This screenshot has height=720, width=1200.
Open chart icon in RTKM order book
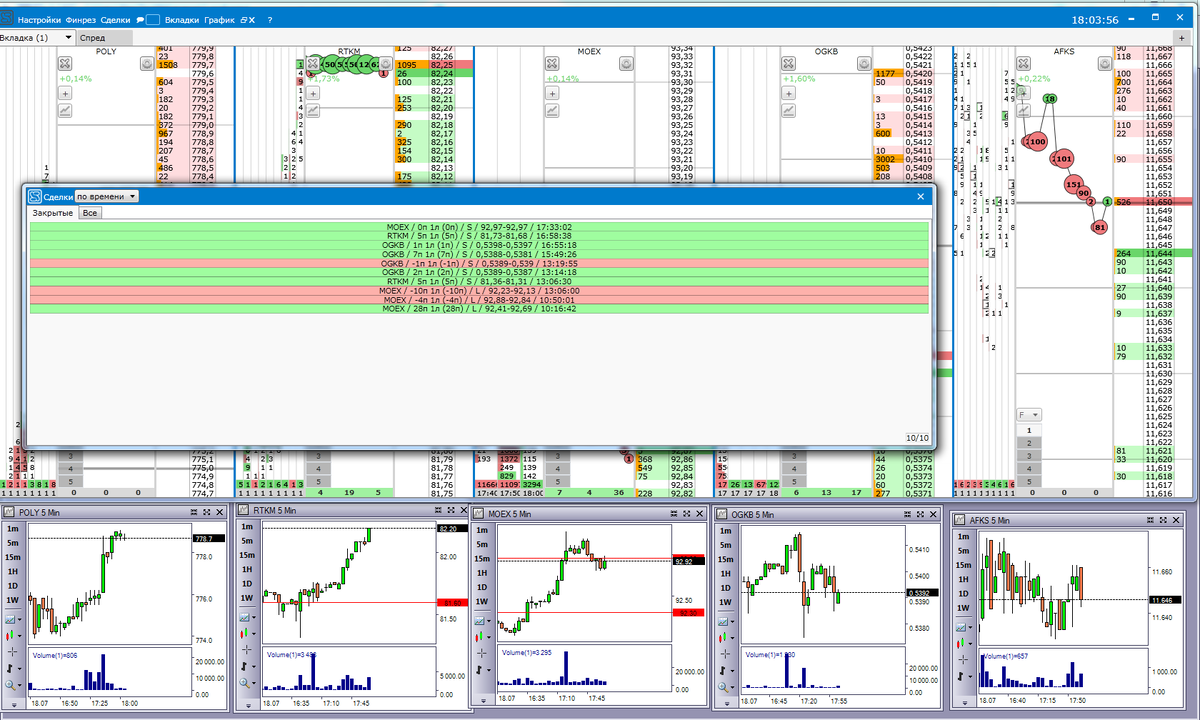click(312, 110)
